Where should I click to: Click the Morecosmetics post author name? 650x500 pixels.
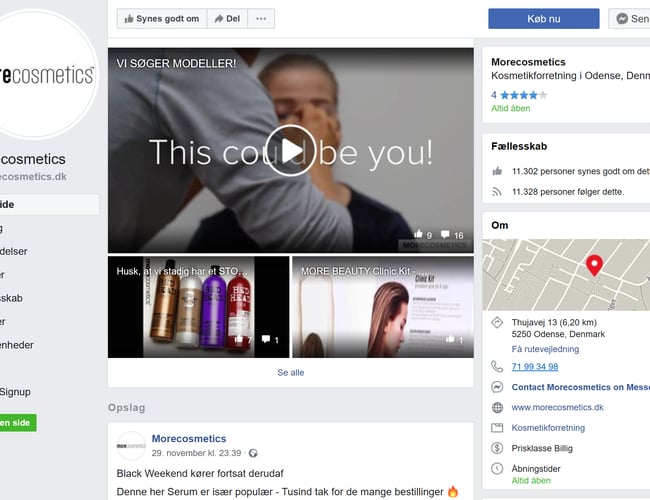(189, 438)
